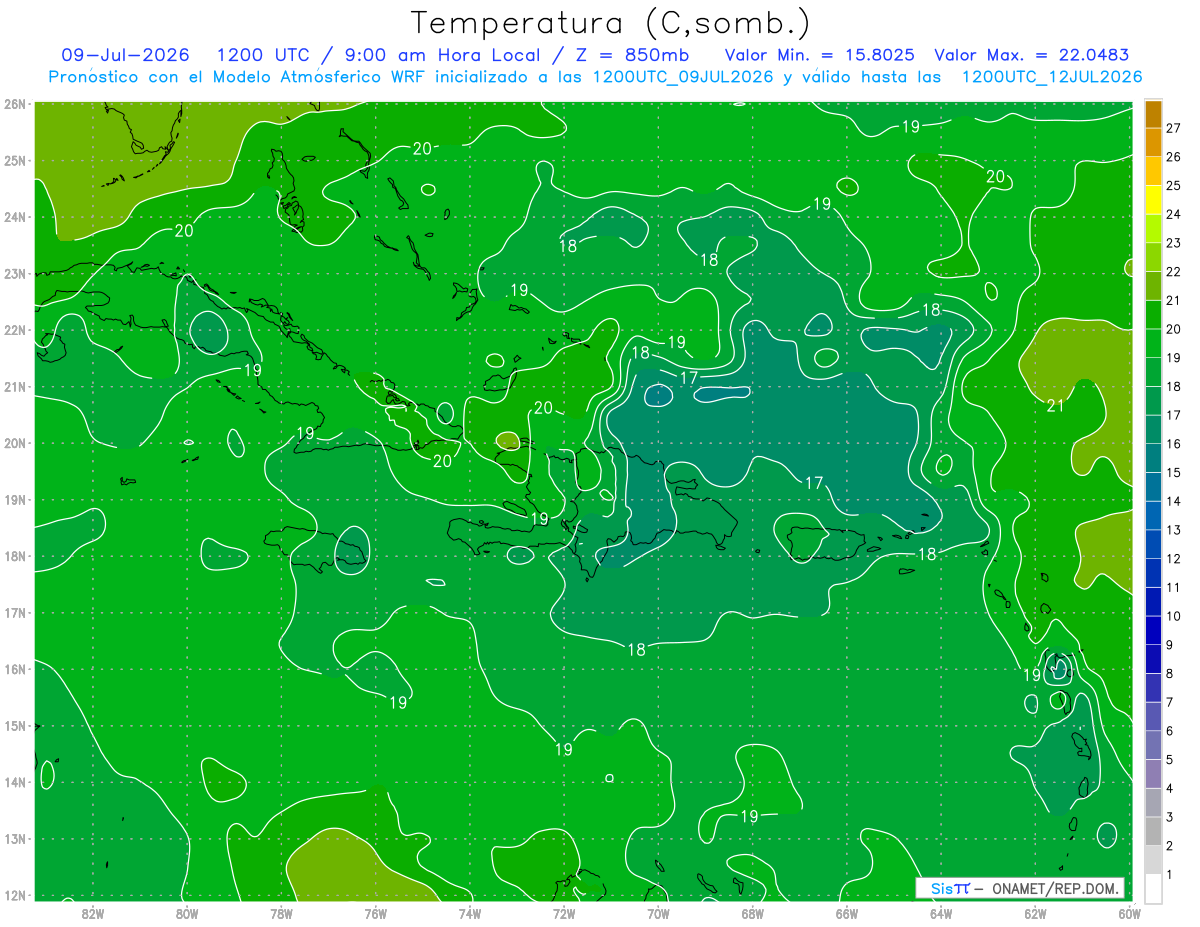Viewport: 1200px width, 927px height.
Task: Pick the lavender swatch between 4 and 5
Action: pos(1153,774)
